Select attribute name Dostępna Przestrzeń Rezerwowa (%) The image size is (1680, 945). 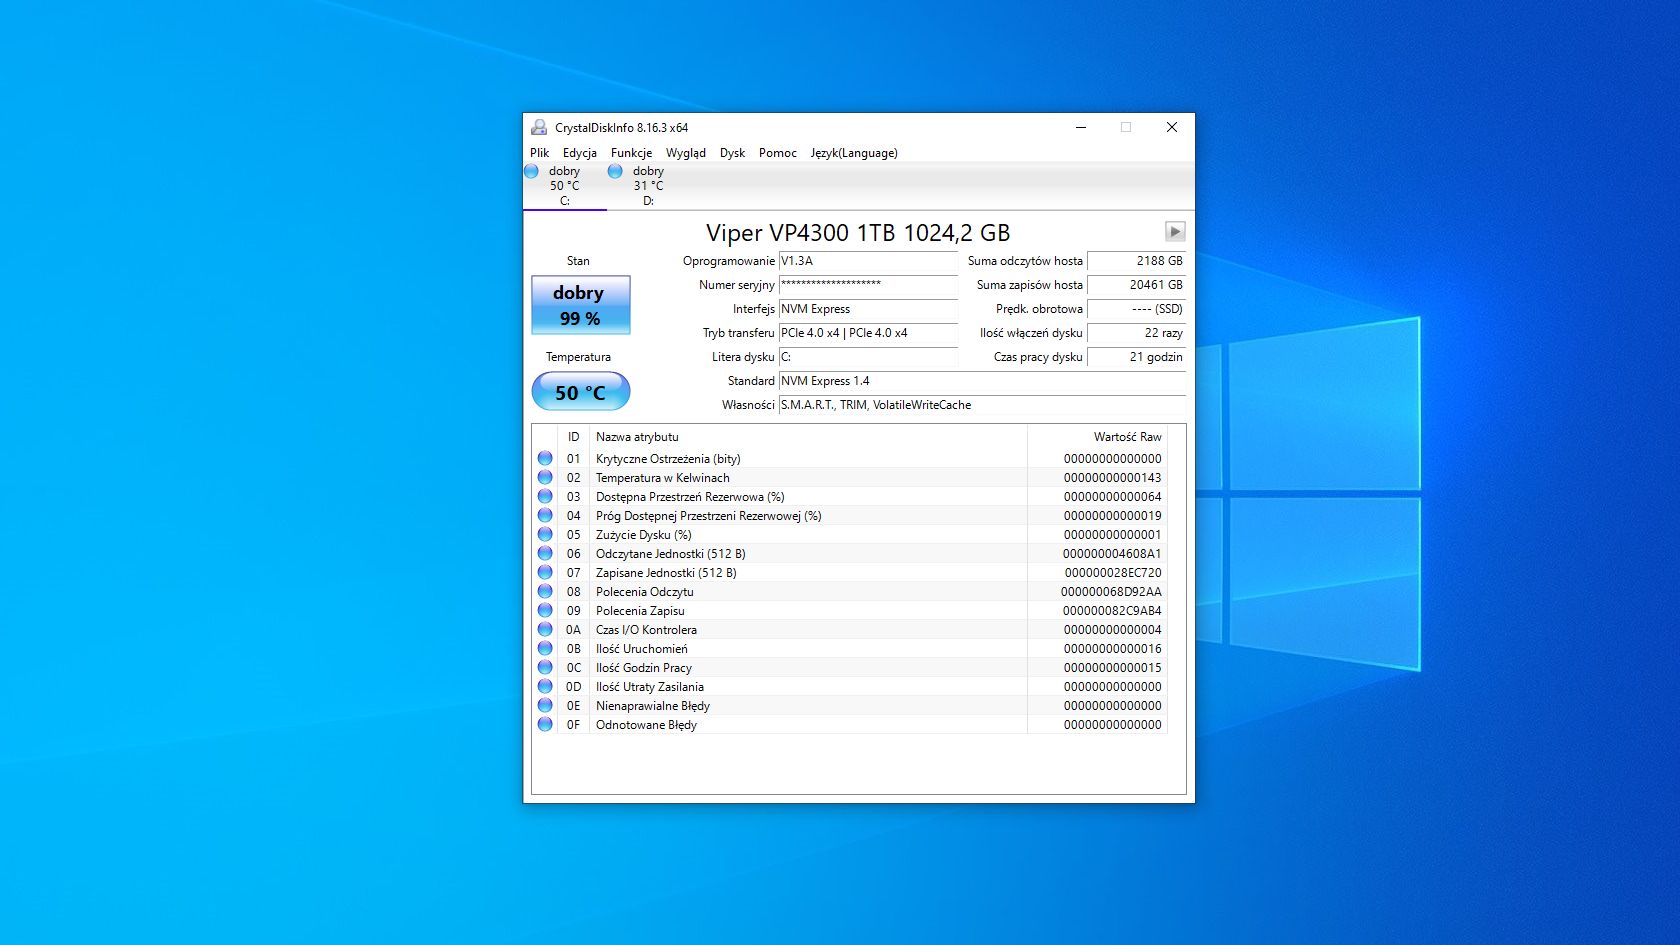tap(690, 497)
